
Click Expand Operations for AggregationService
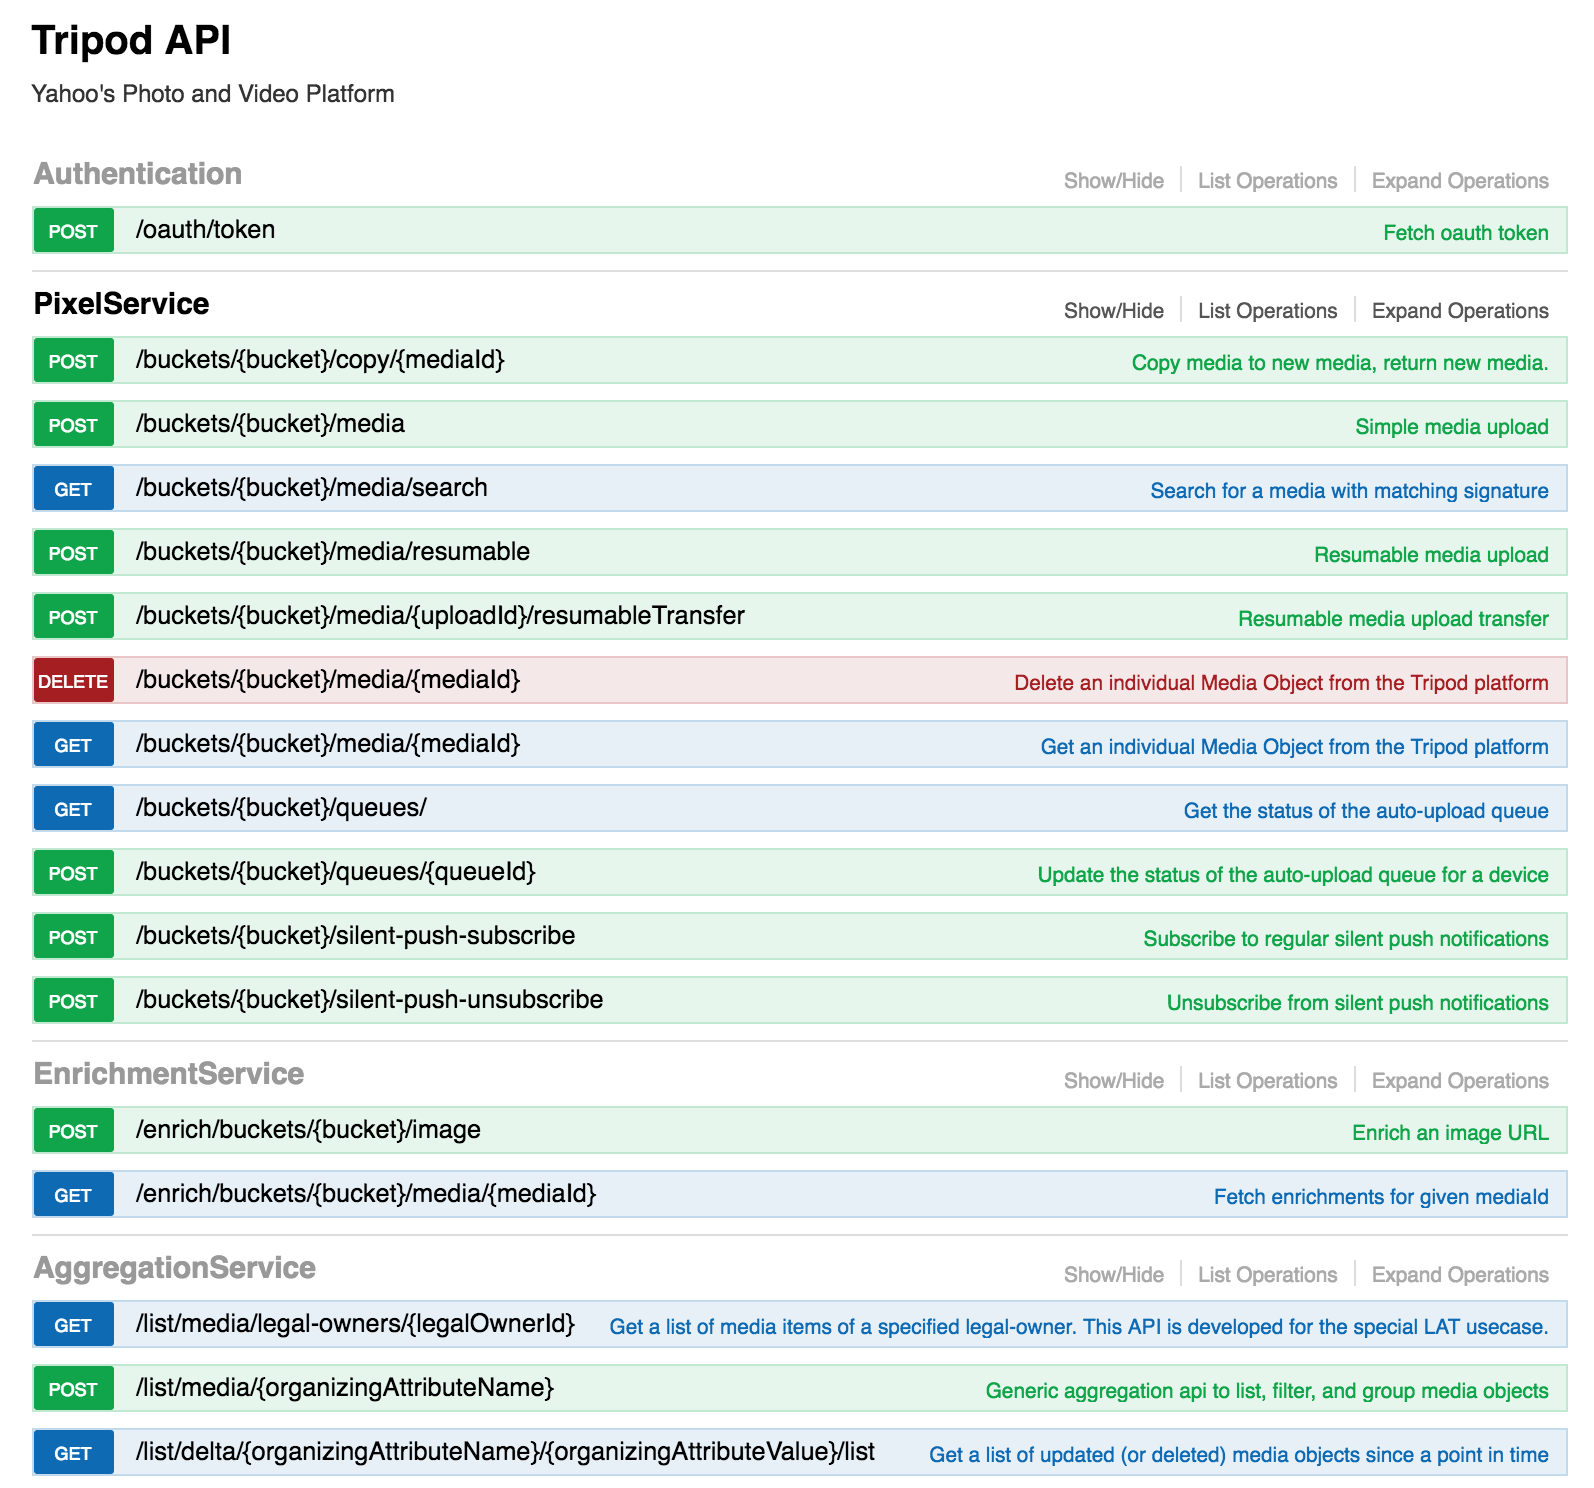pyautogui.click(x=1459, y=1275)
